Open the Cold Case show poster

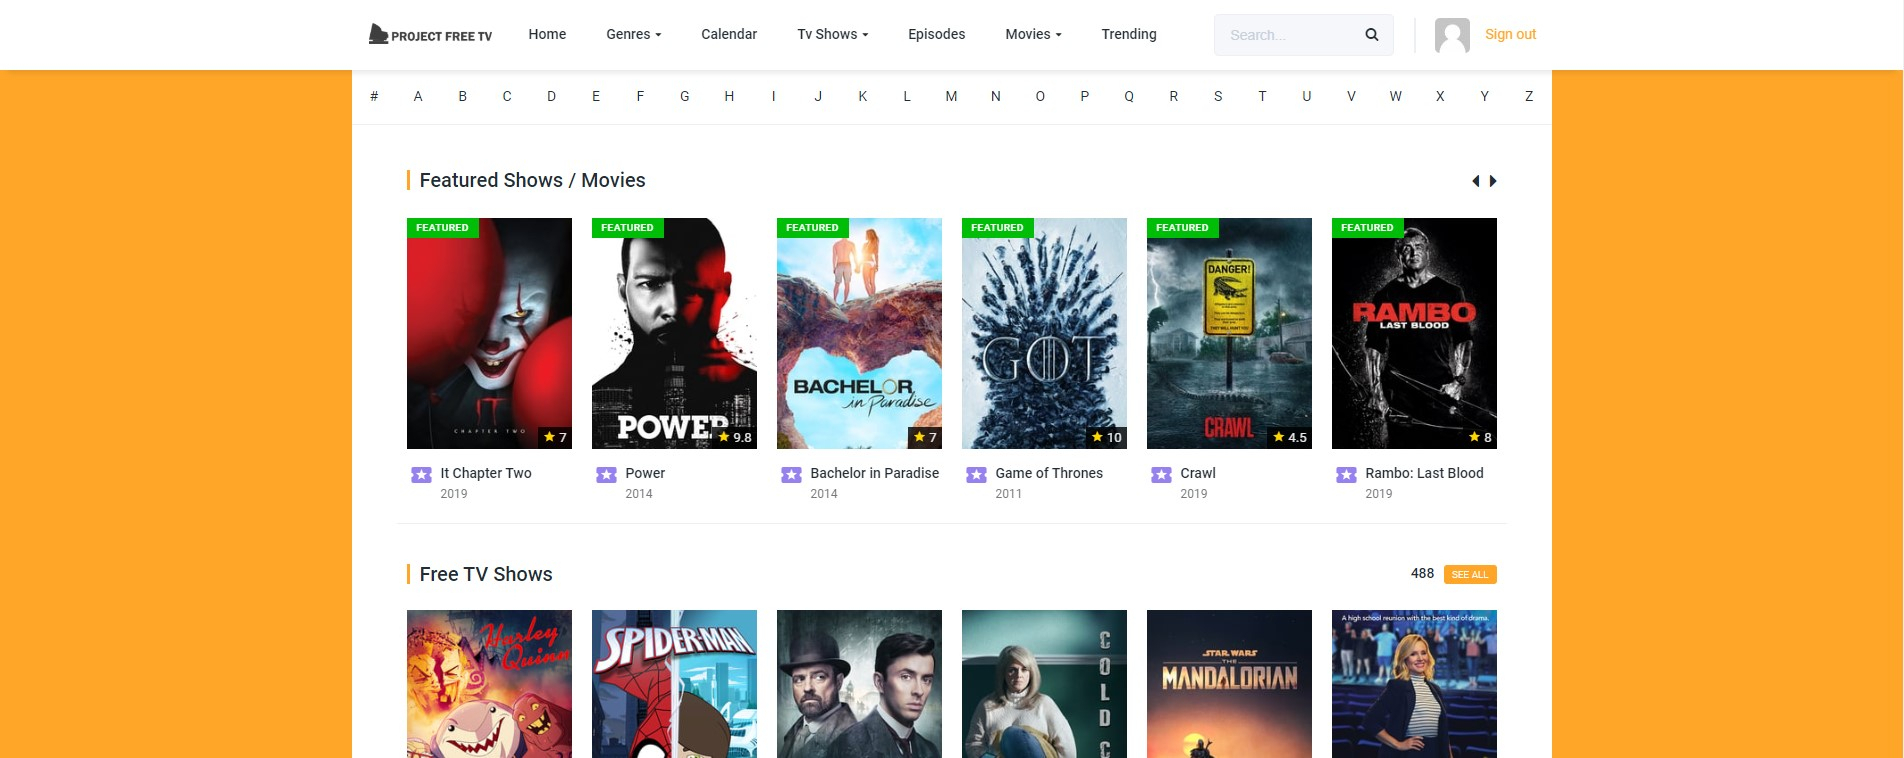pyautogui.click(x=1044, y=684)
